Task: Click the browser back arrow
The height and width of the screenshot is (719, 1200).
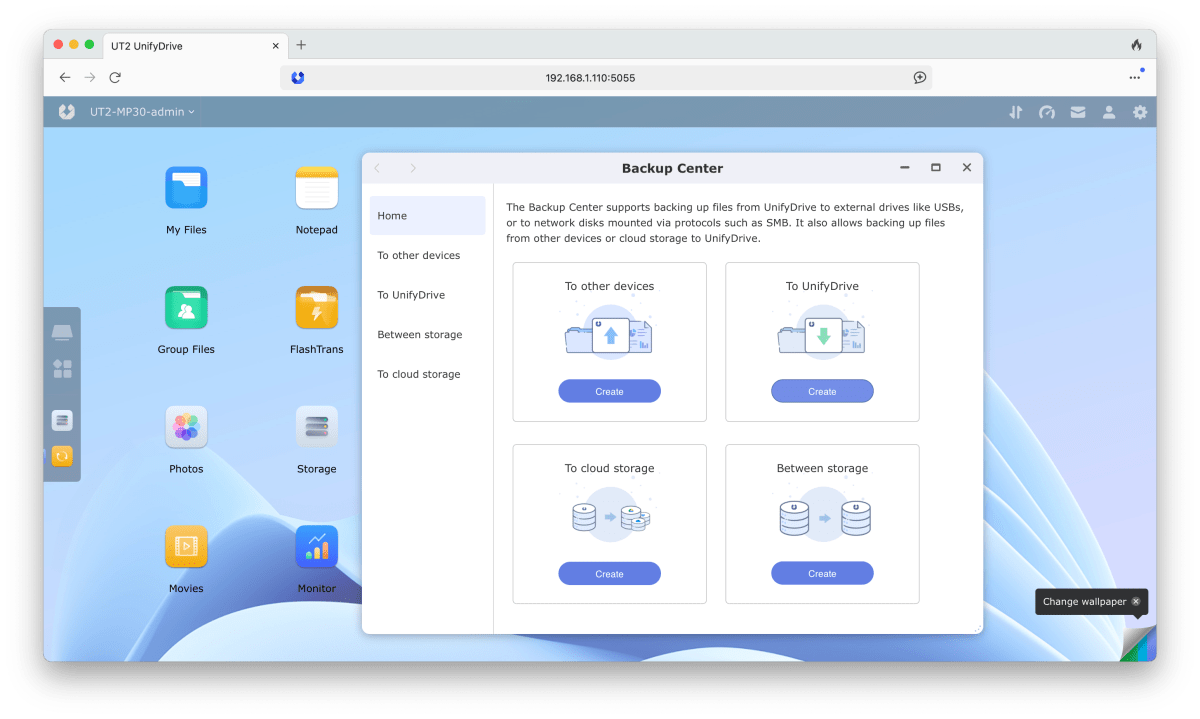Action: coord(65,77)
